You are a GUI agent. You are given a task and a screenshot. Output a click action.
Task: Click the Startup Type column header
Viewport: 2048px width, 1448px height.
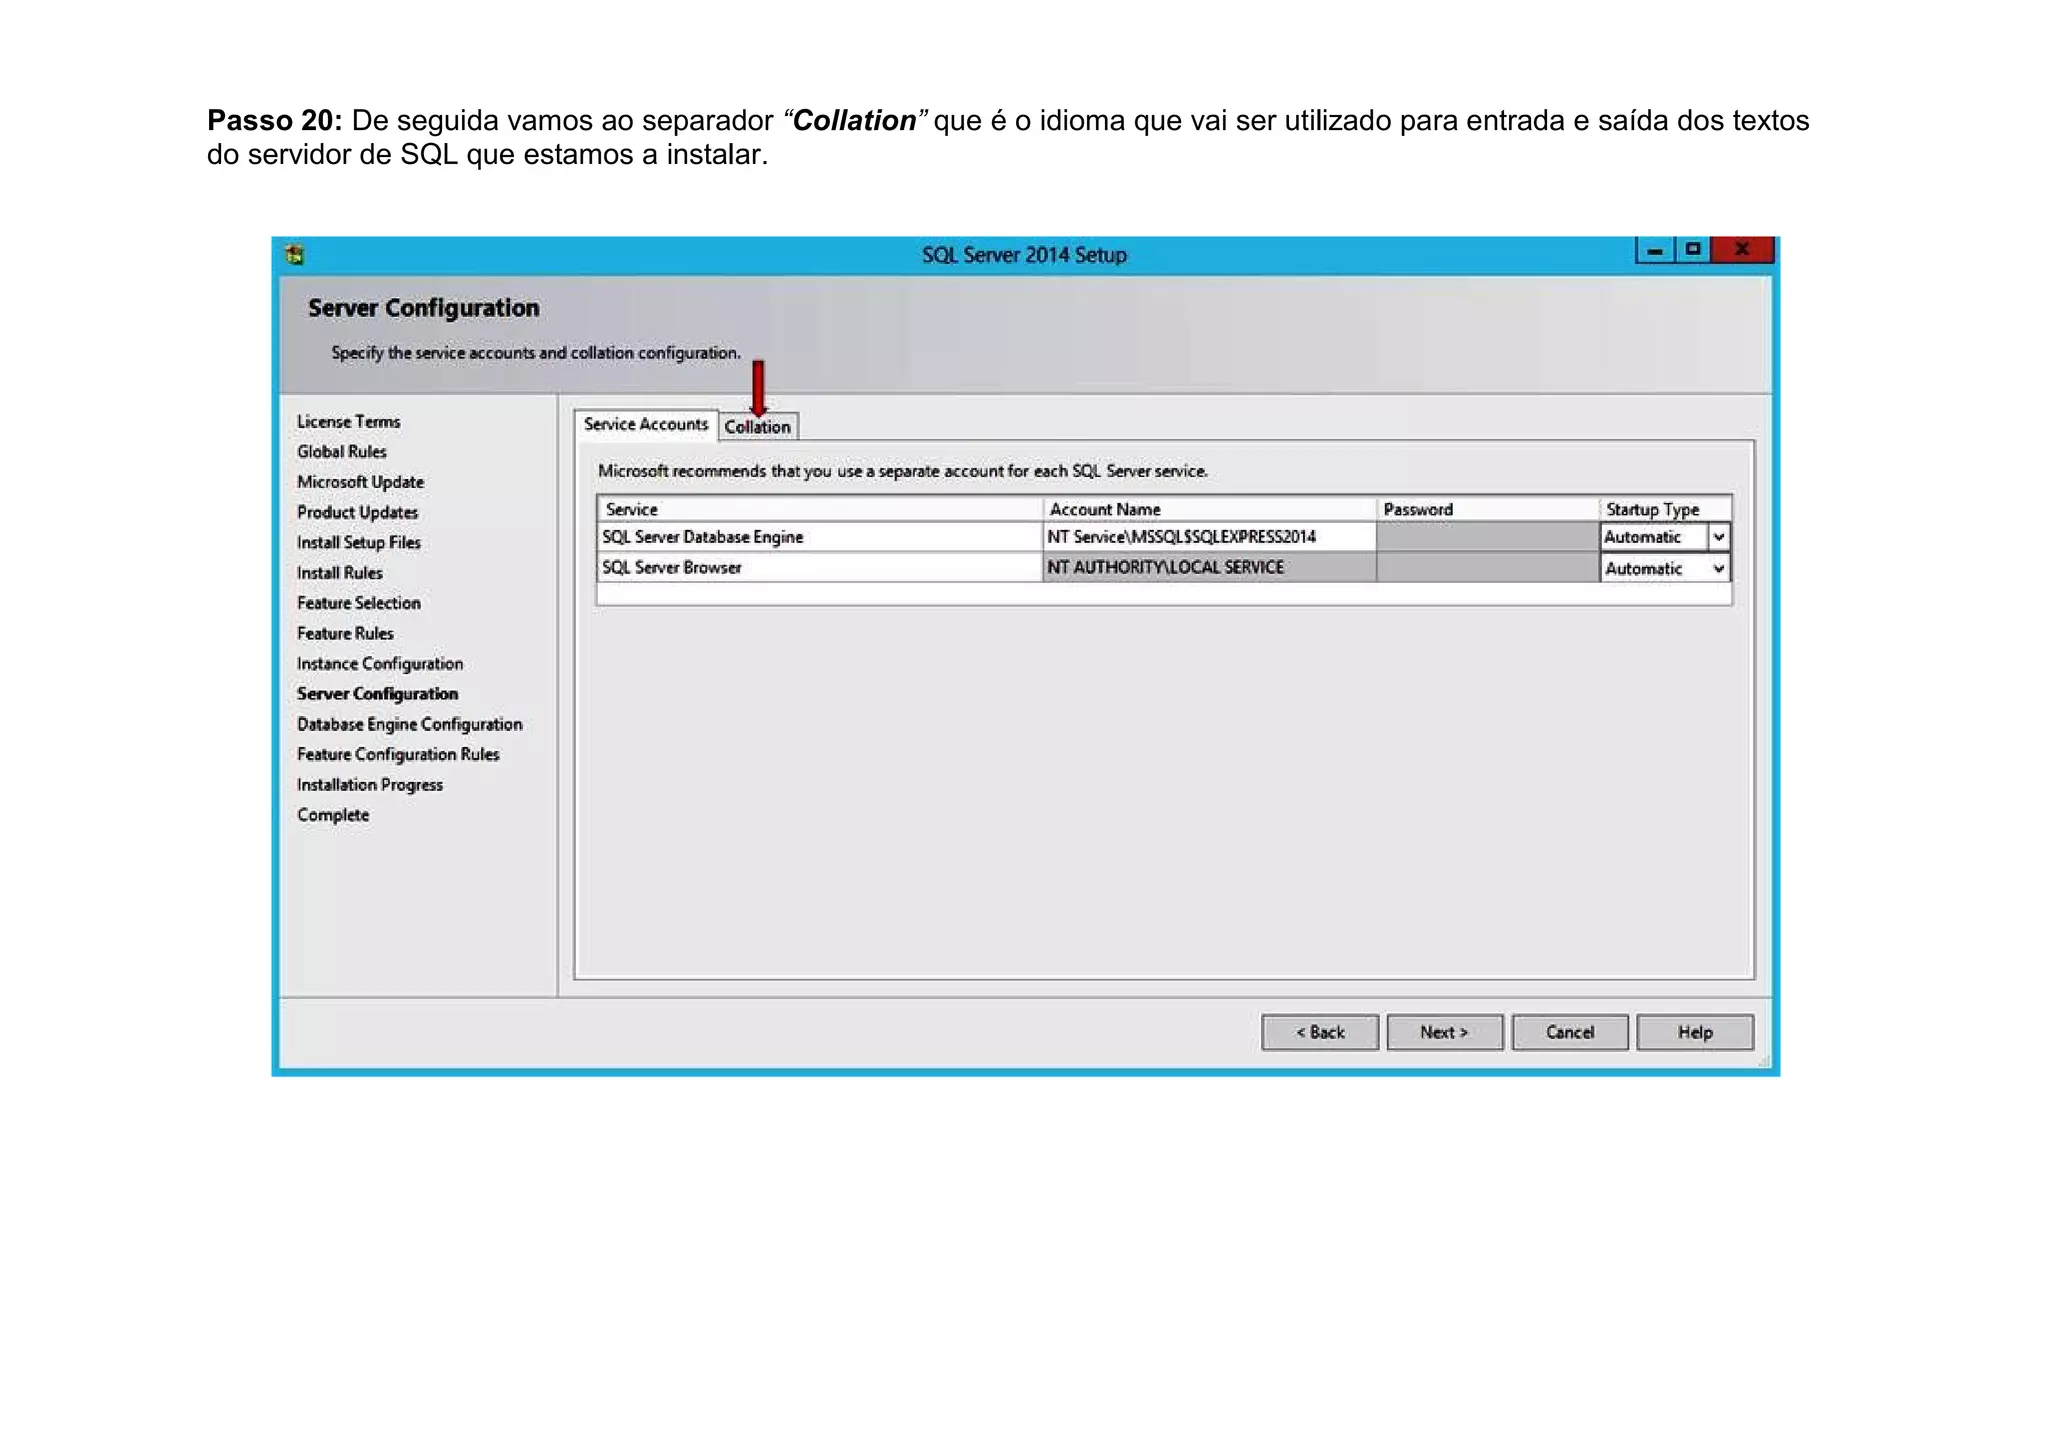click(x=1665, y=509)
